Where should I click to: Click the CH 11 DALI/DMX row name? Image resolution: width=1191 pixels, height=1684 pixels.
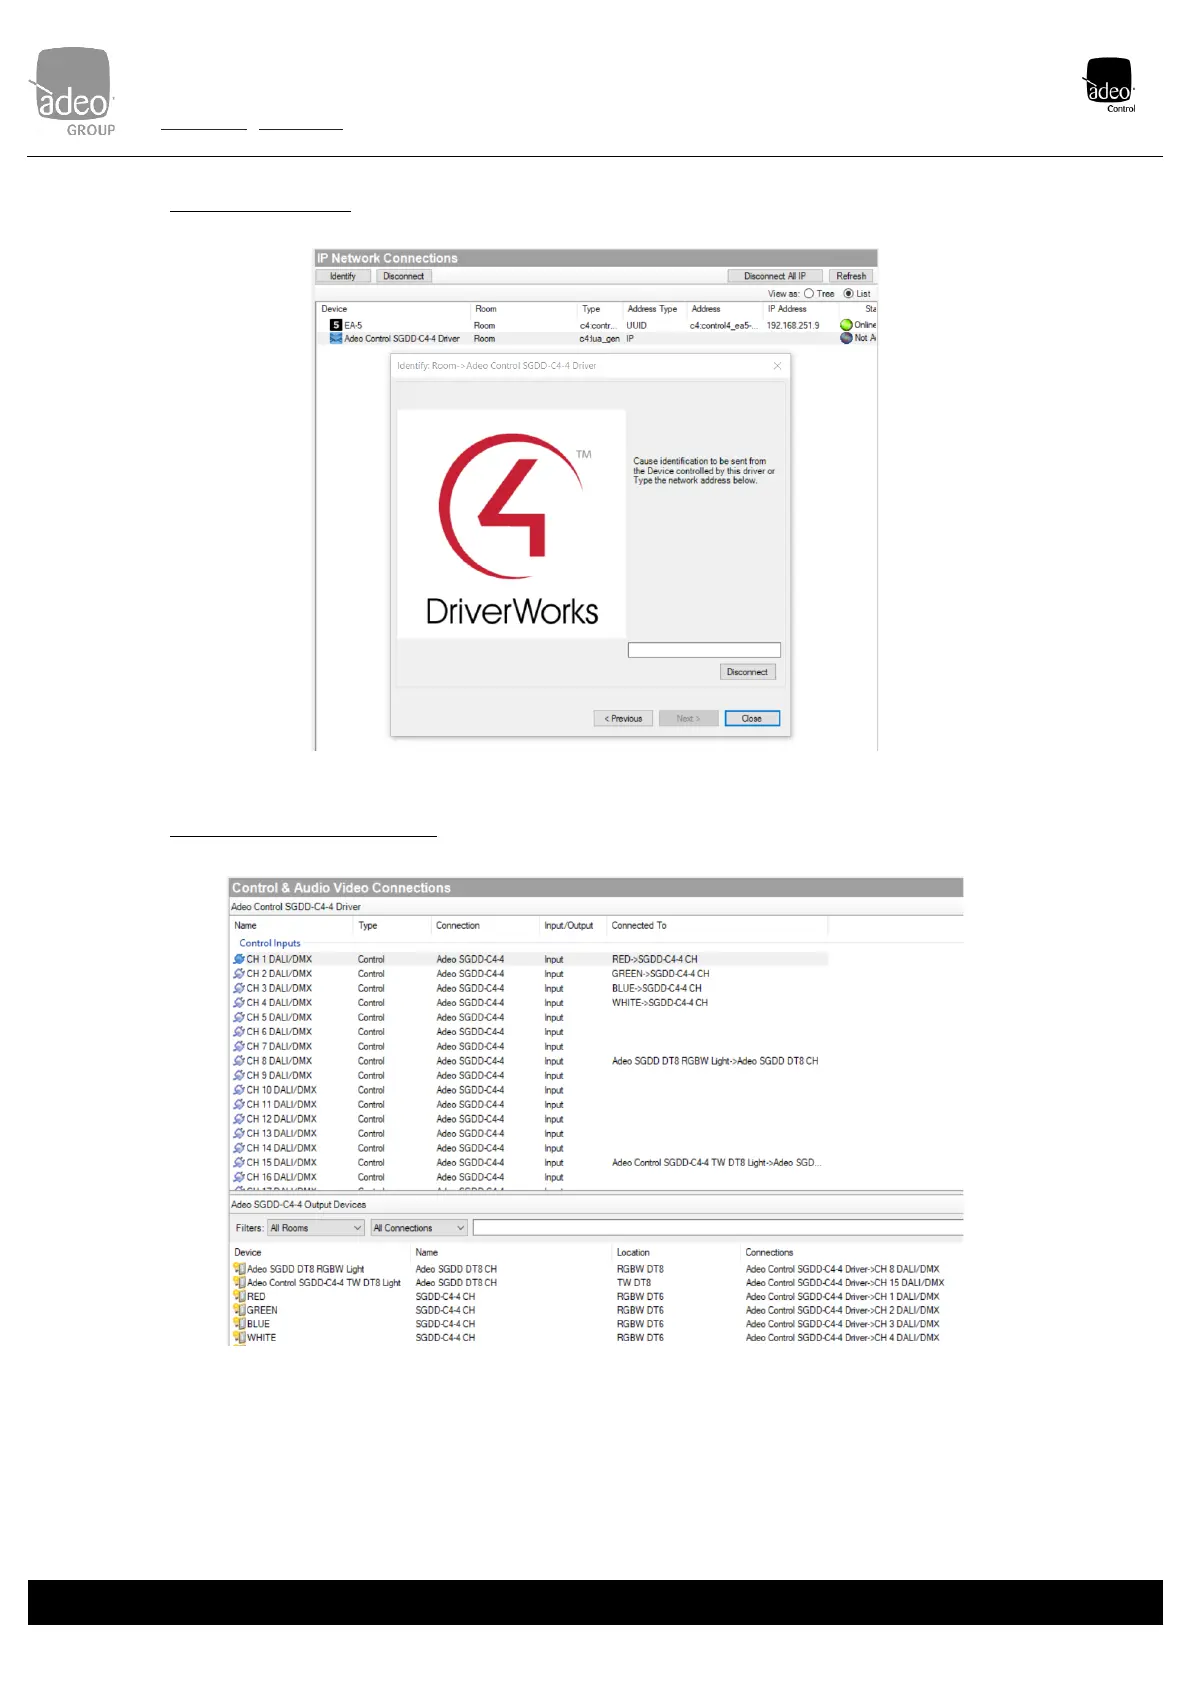[x=282, y=1105]
